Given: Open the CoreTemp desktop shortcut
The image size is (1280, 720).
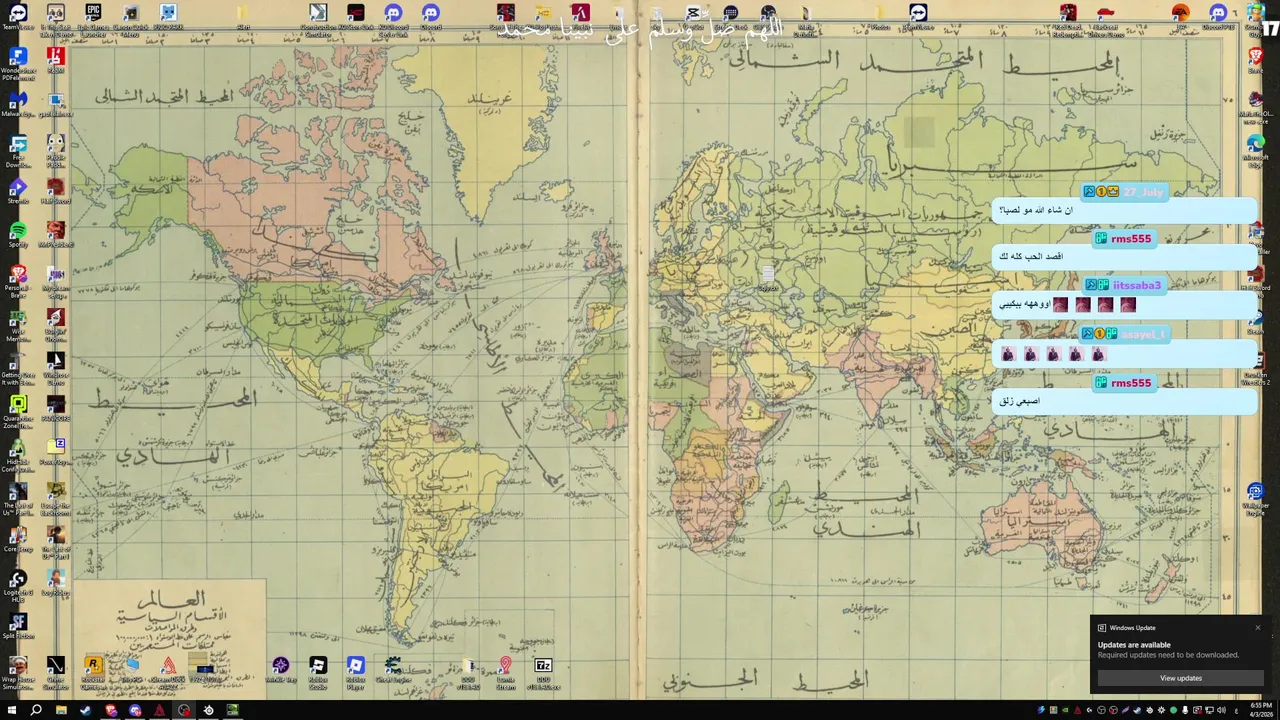Looking at the screenshot, I should click(x=17, y=541).
